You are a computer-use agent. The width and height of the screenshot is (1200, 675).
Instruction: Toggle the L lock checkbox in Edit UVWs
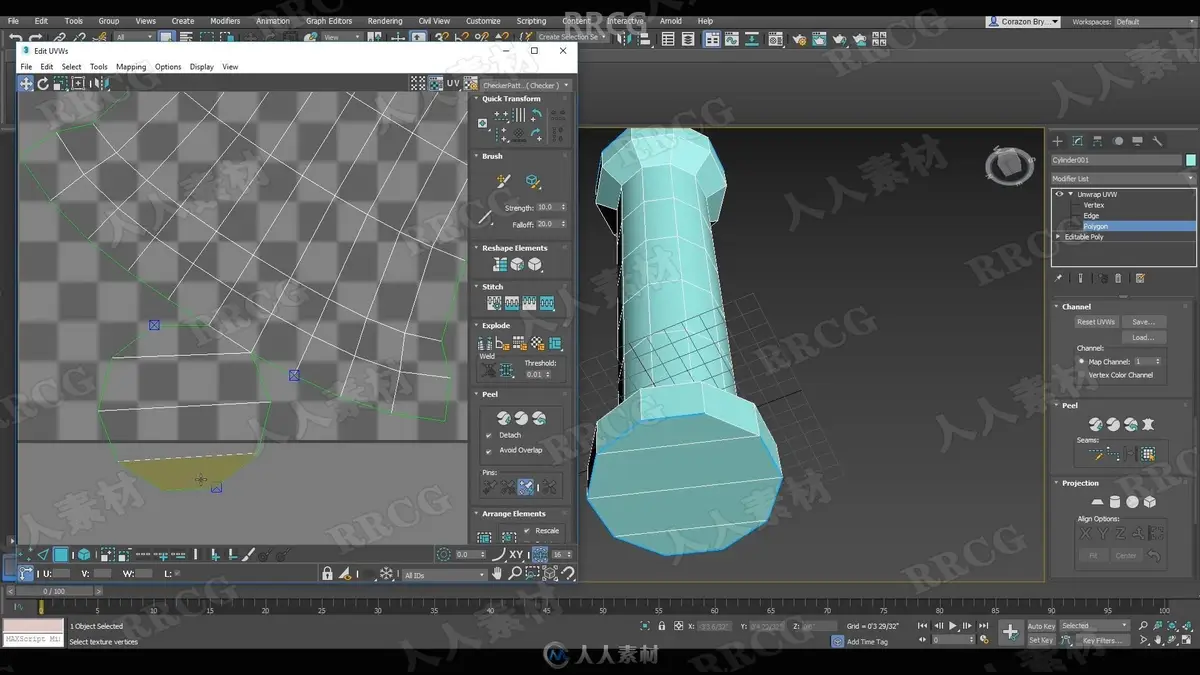coord(179,574)
